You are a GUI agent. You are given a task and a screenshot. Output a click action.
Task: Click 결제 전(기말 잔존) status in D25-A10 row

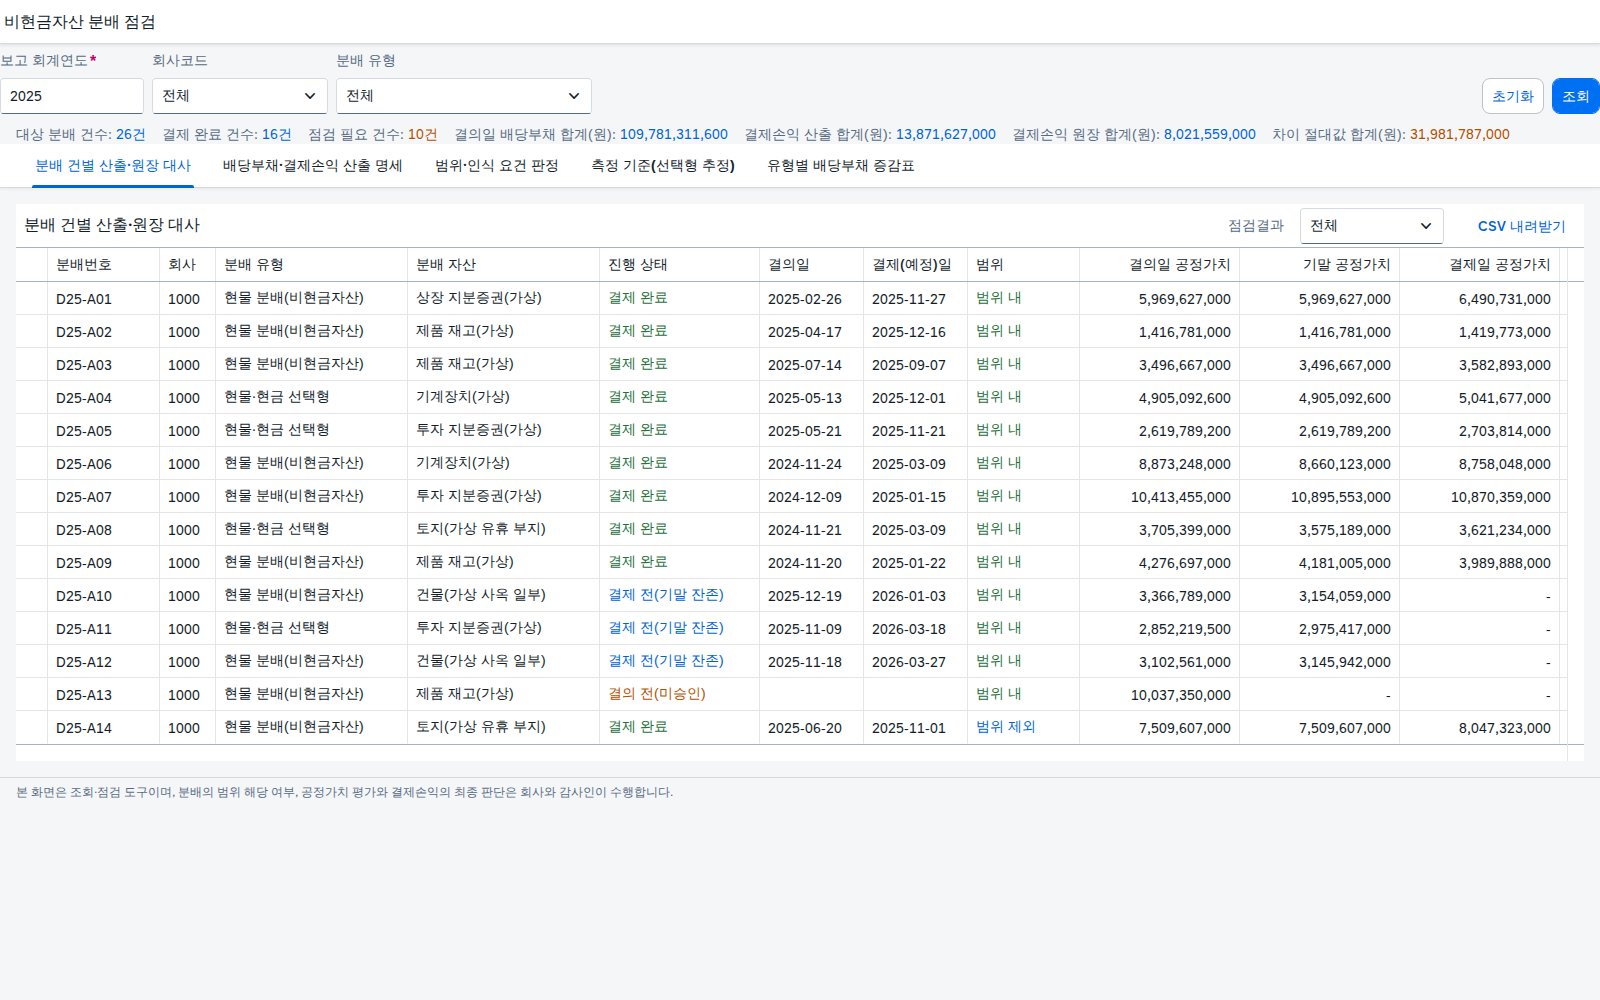[666, 595]
